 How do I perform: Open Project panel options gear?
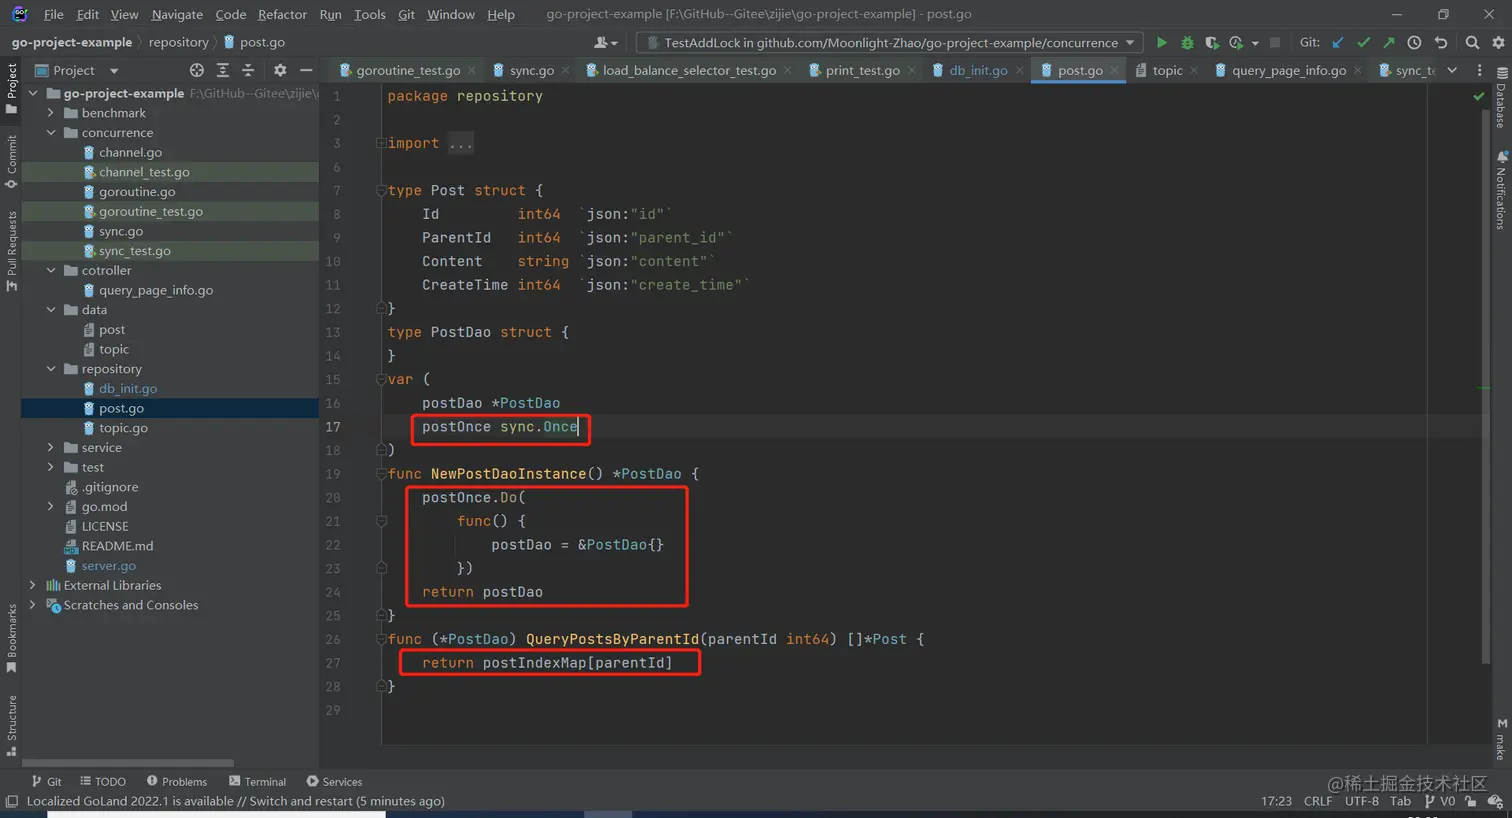[280, 70]
